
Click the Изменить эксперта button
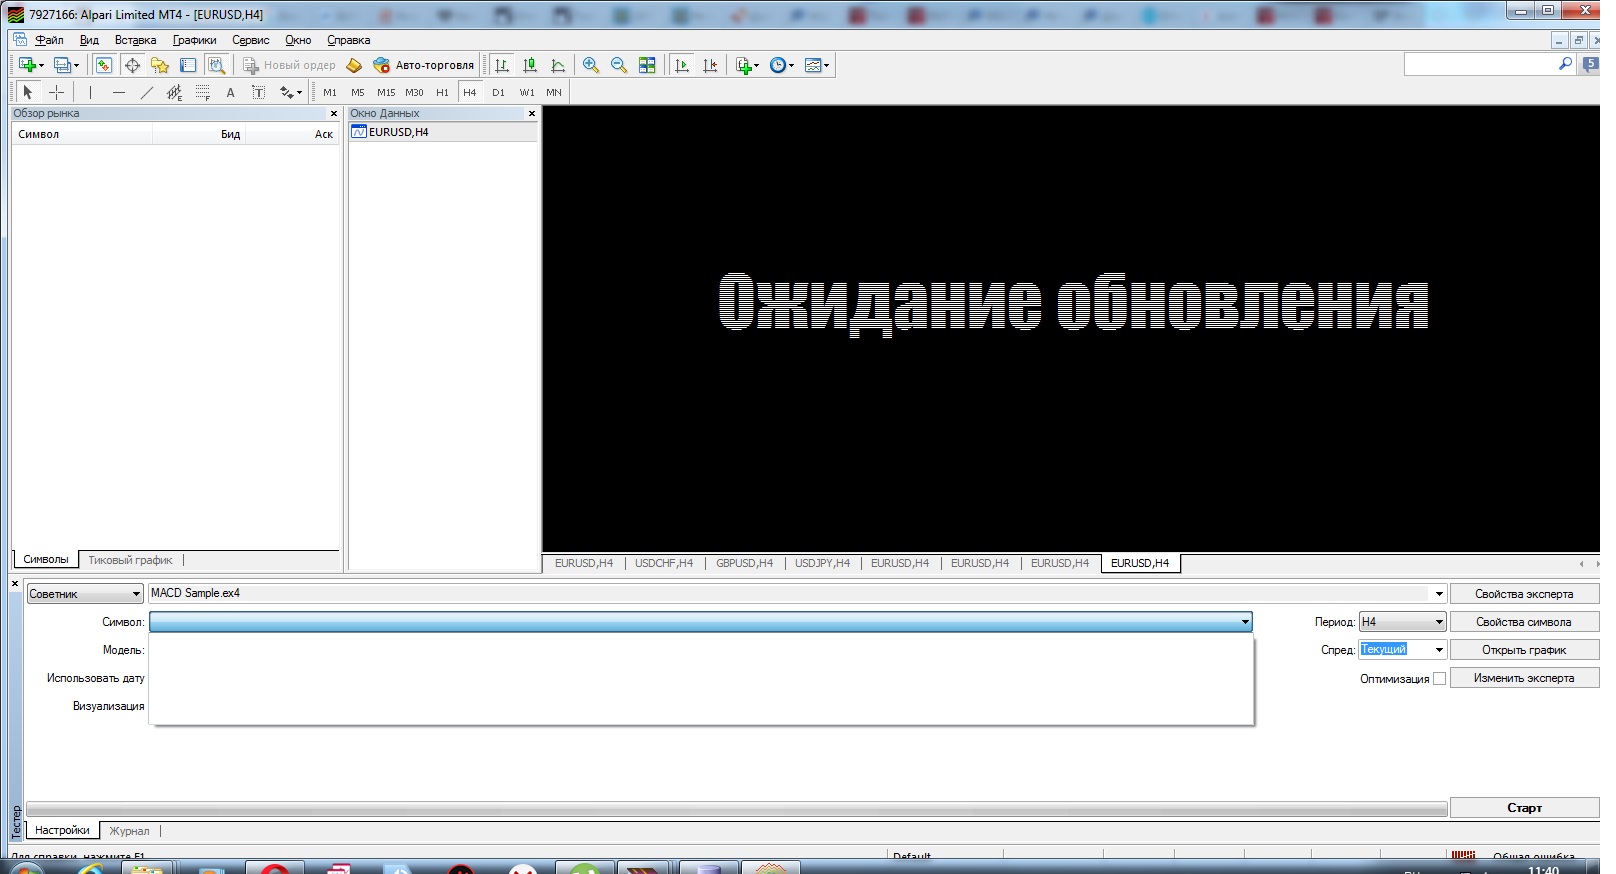coord(1524,678)
